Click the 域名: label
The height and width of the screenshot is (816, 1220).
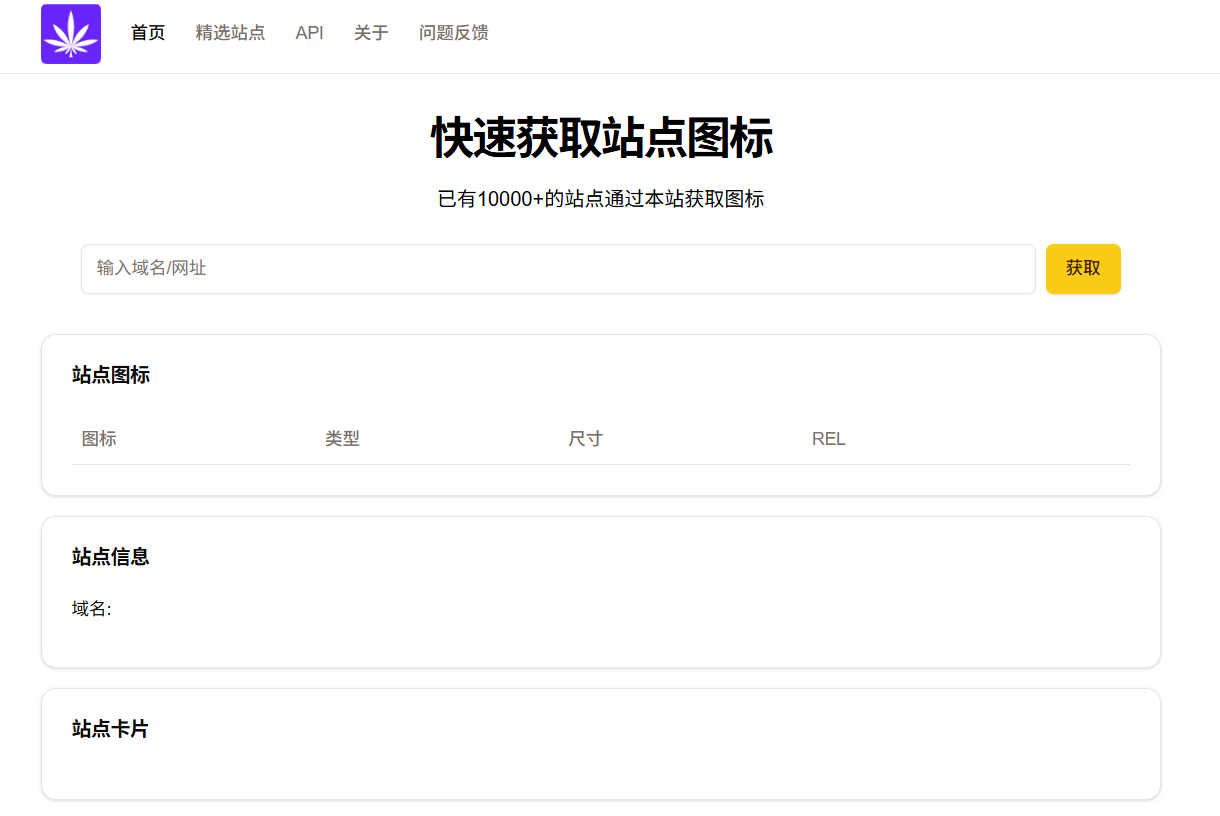[x=92, y=609]
